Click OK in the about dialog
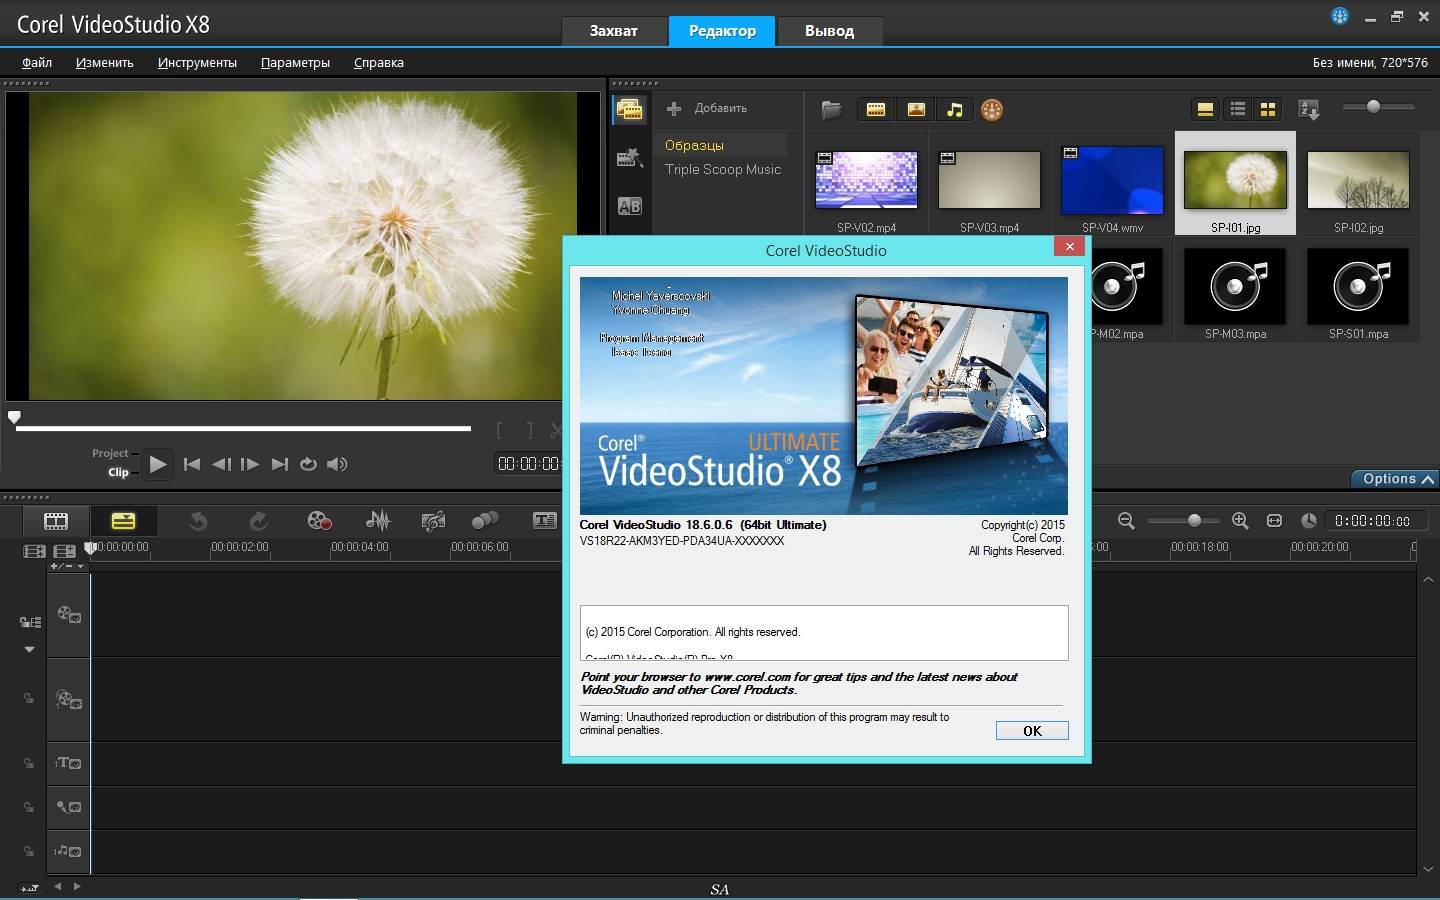The height and width of the screenshot is (900, 1440). point(1032,731)
